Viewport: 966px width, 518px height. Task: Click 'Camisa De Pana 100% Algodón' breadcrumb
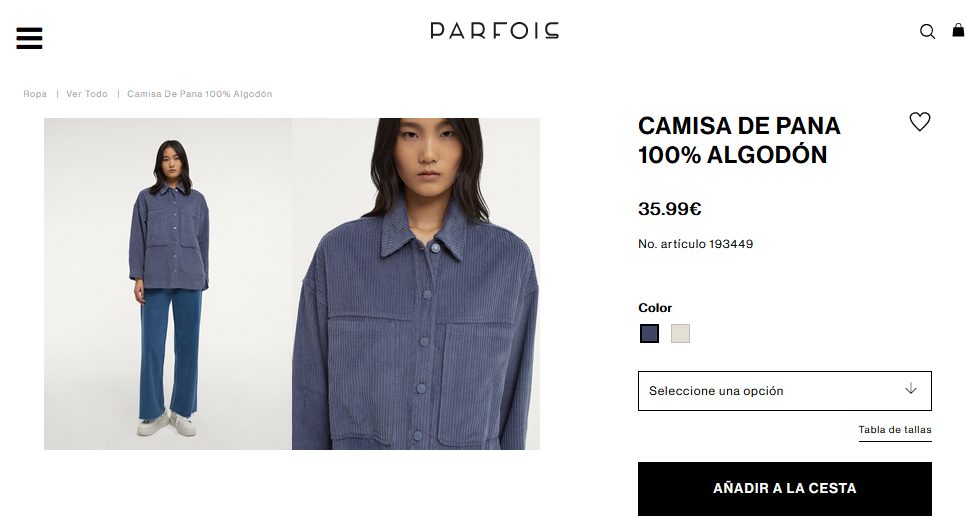pos(200,94)
